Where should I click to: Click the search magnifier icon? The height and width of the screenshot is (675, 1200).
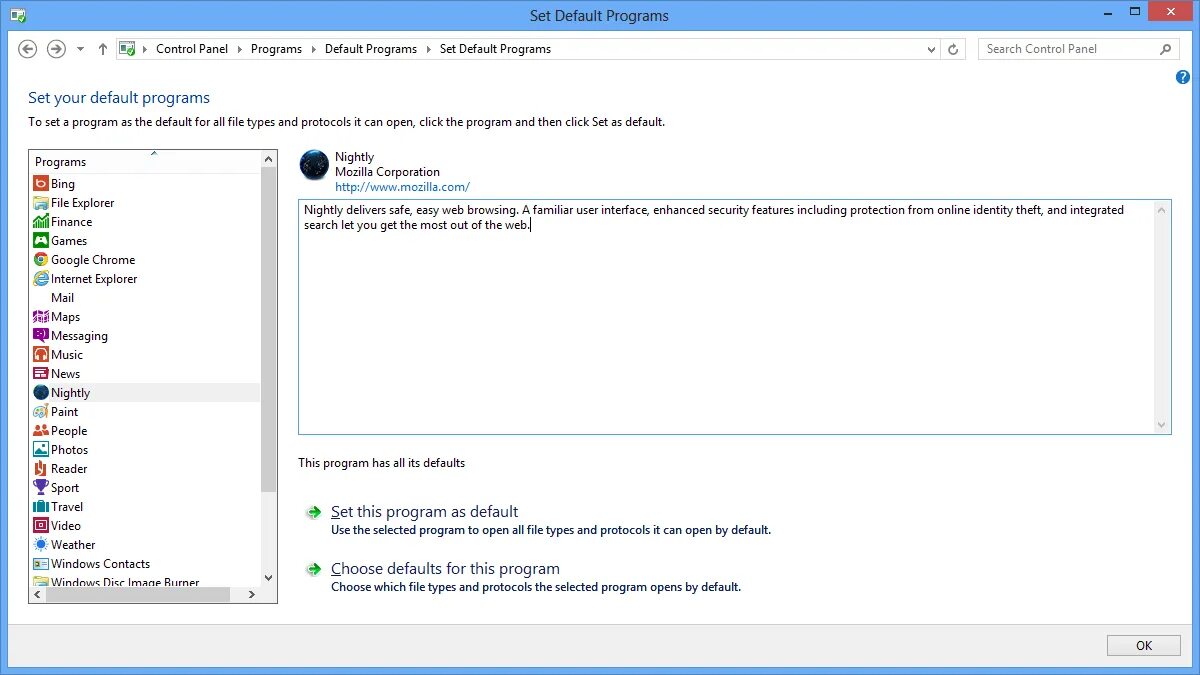tap(1165, 49)
